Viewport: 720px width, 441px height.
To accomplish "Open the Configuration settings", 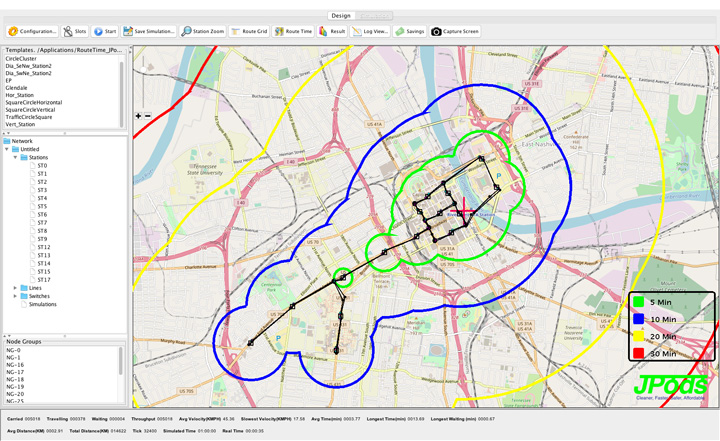I will tap(32, 32).
